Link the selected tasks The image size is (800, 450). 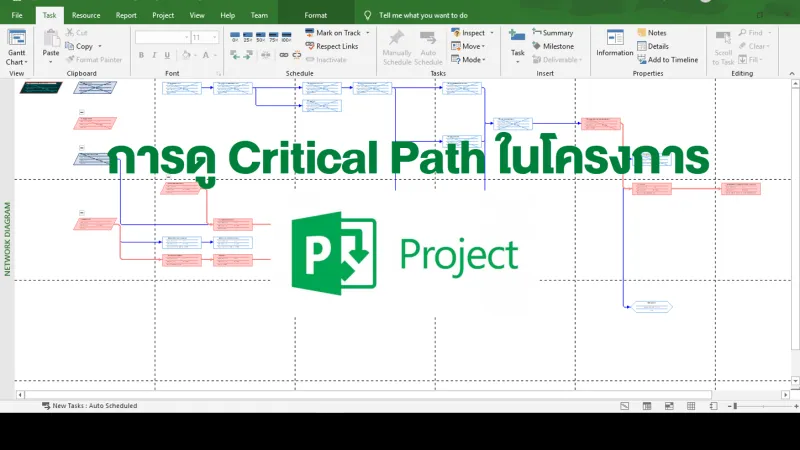point(284,55)
